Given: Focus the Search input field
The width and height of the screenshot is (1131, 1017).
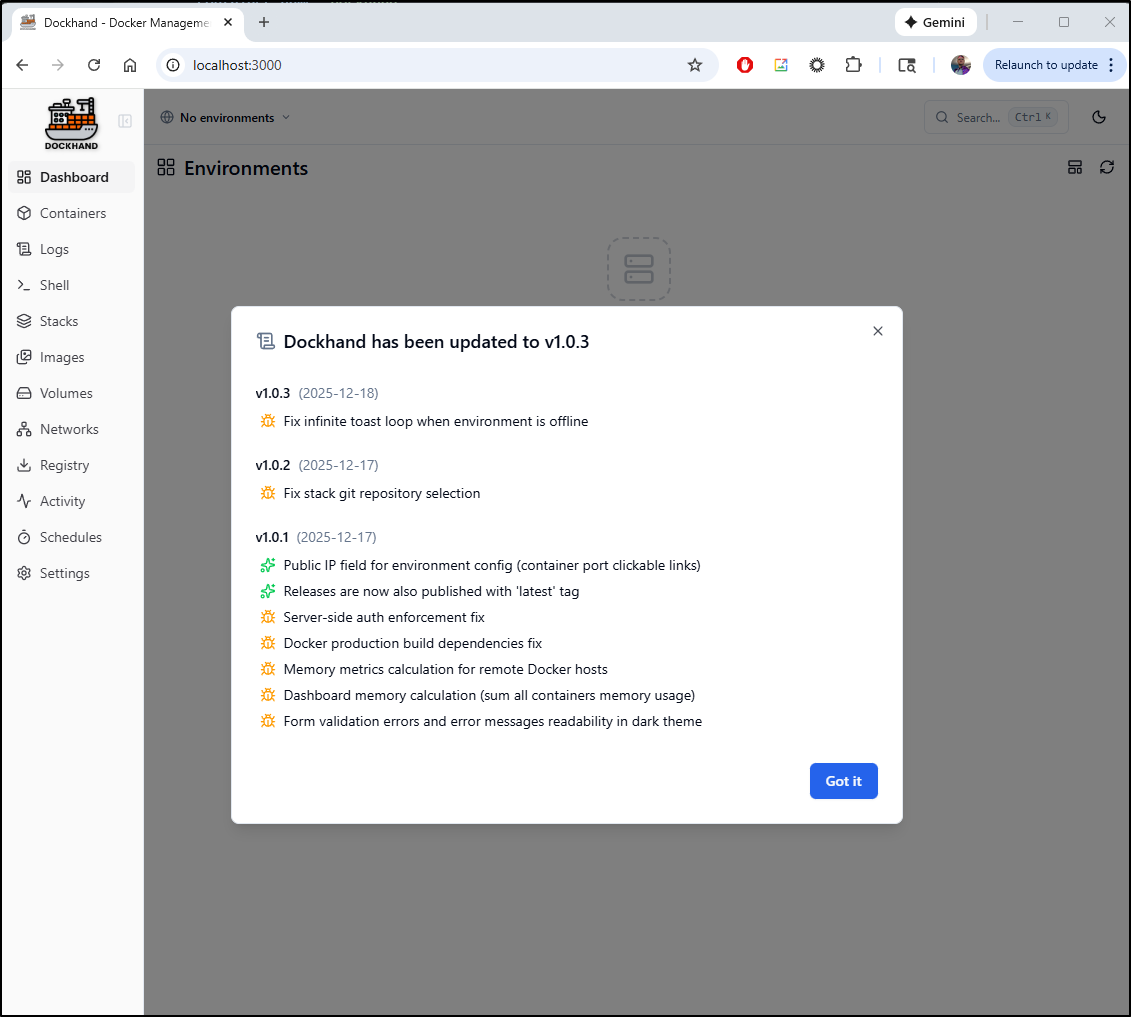Looking at the screenshot, I should pos(995,117).
